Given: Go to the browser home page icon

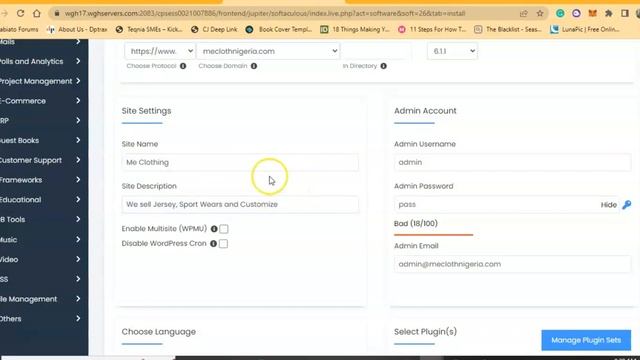Looking at the screenshot, I should [x=37, y=13].
